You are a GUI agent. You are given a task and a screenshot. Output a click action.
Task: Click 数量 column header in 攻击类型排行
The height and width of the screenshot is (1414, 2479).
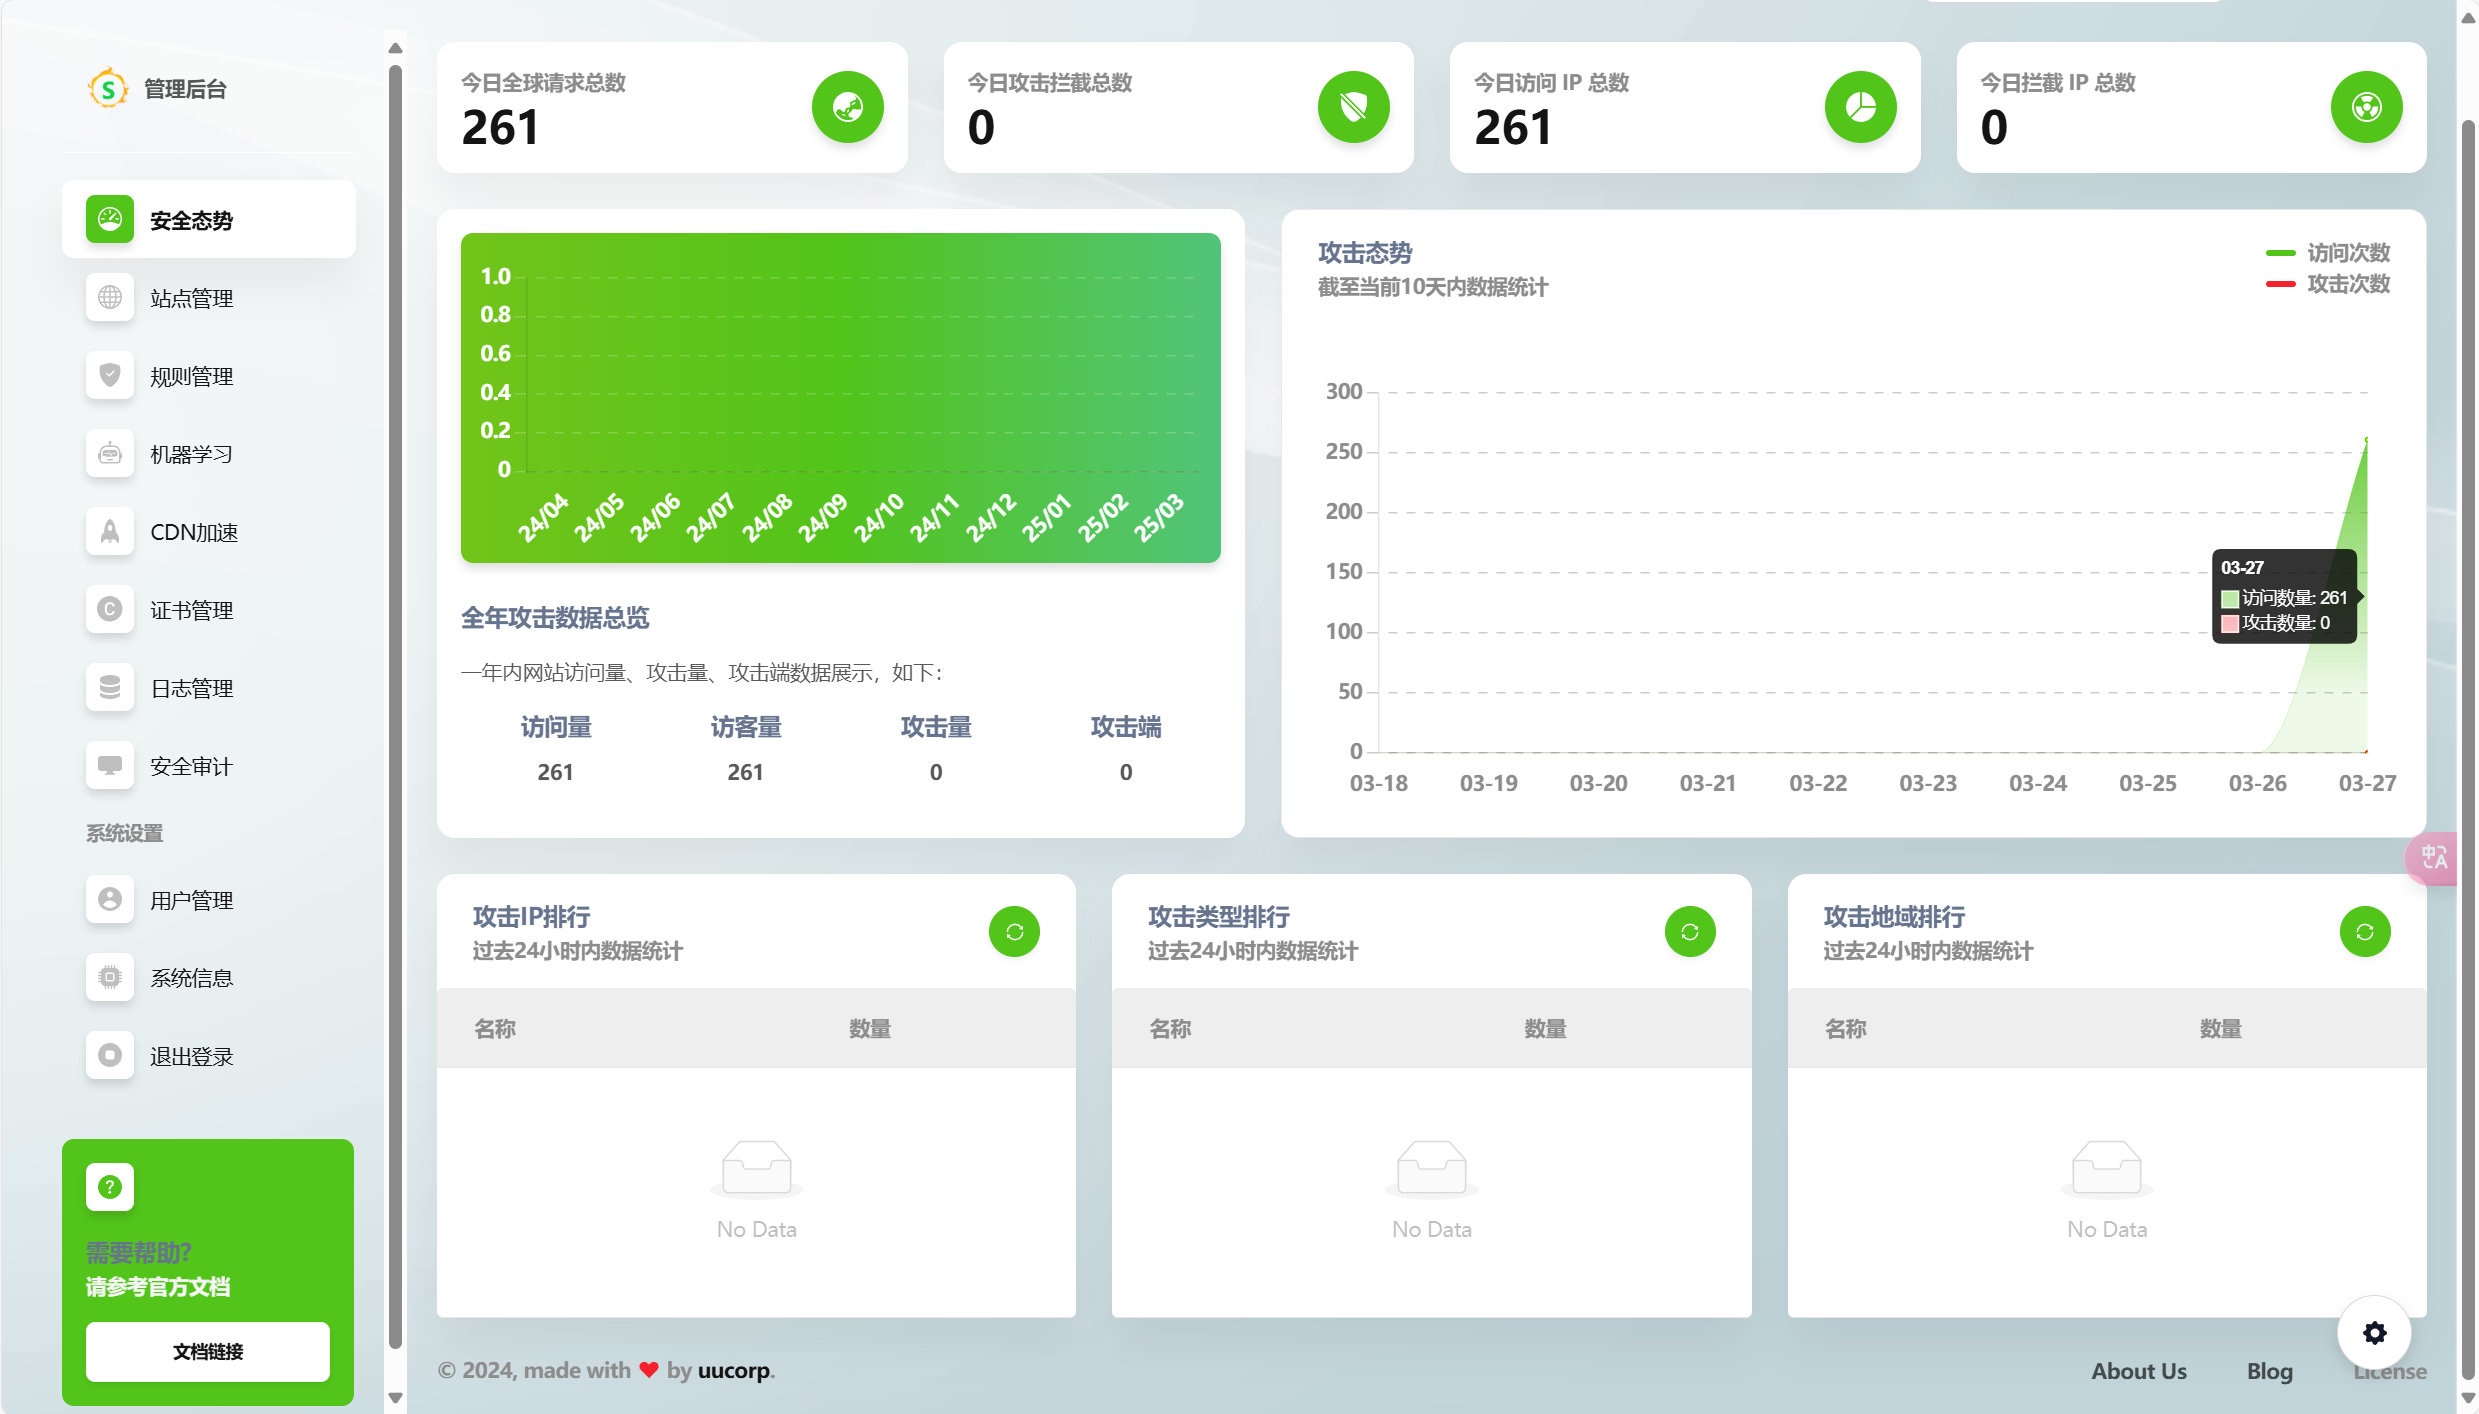(1545, 1028)
